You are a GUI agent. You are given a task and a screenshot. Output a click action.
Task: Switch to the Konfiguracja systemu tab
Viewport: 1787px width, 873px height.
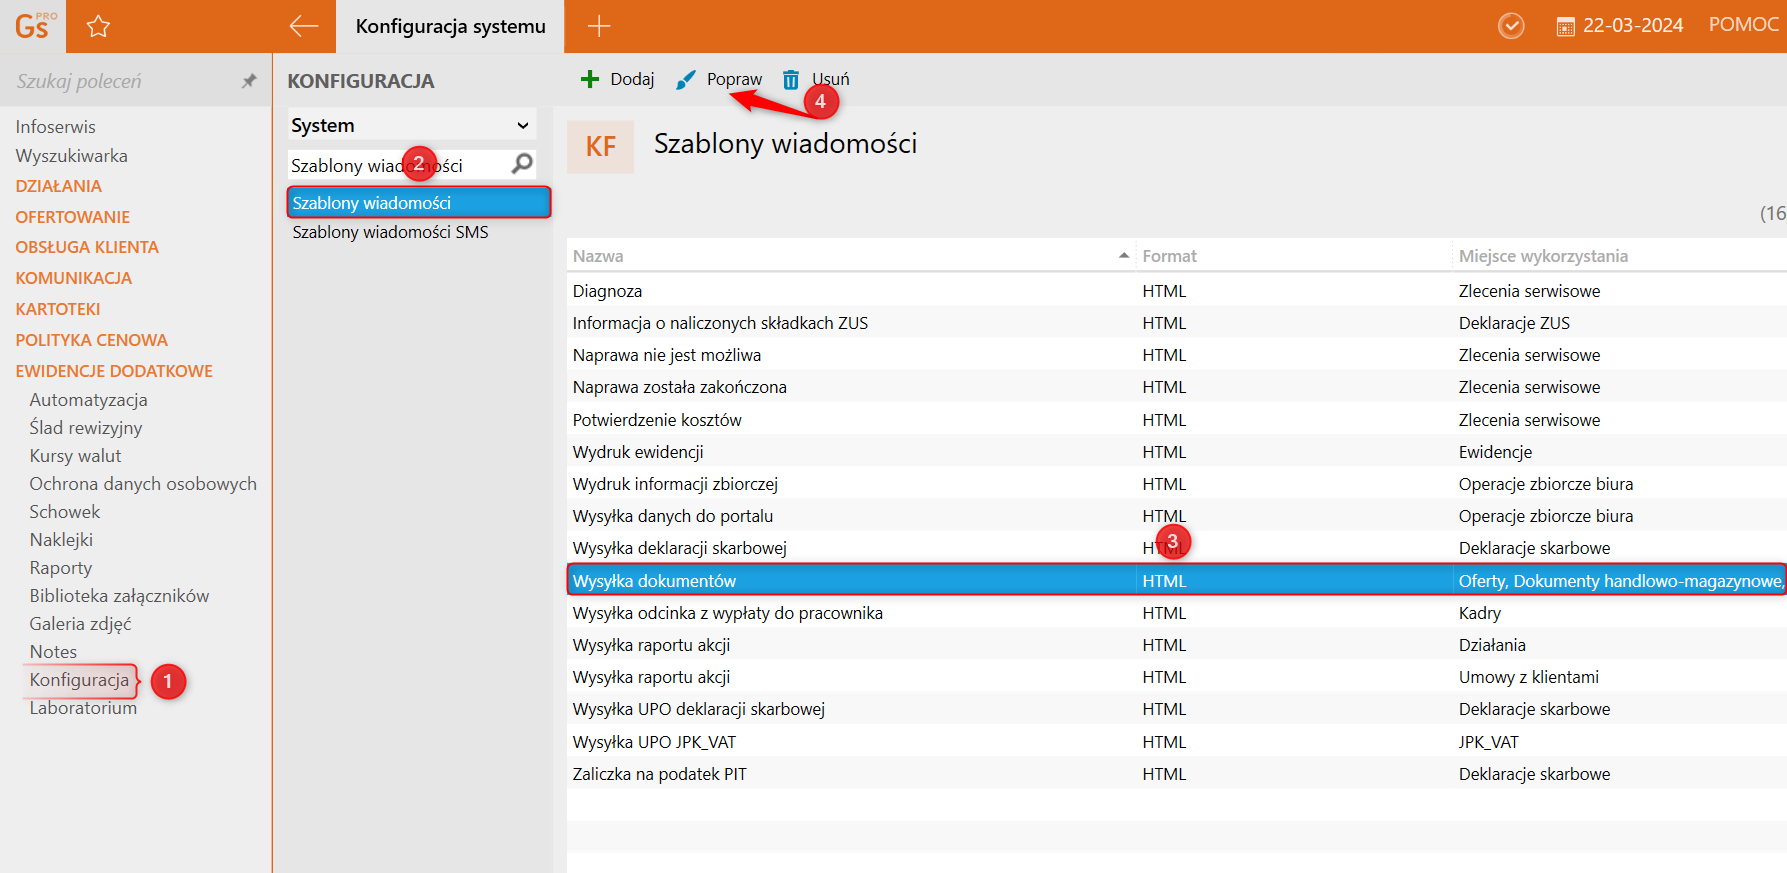[x=450, y=26]
